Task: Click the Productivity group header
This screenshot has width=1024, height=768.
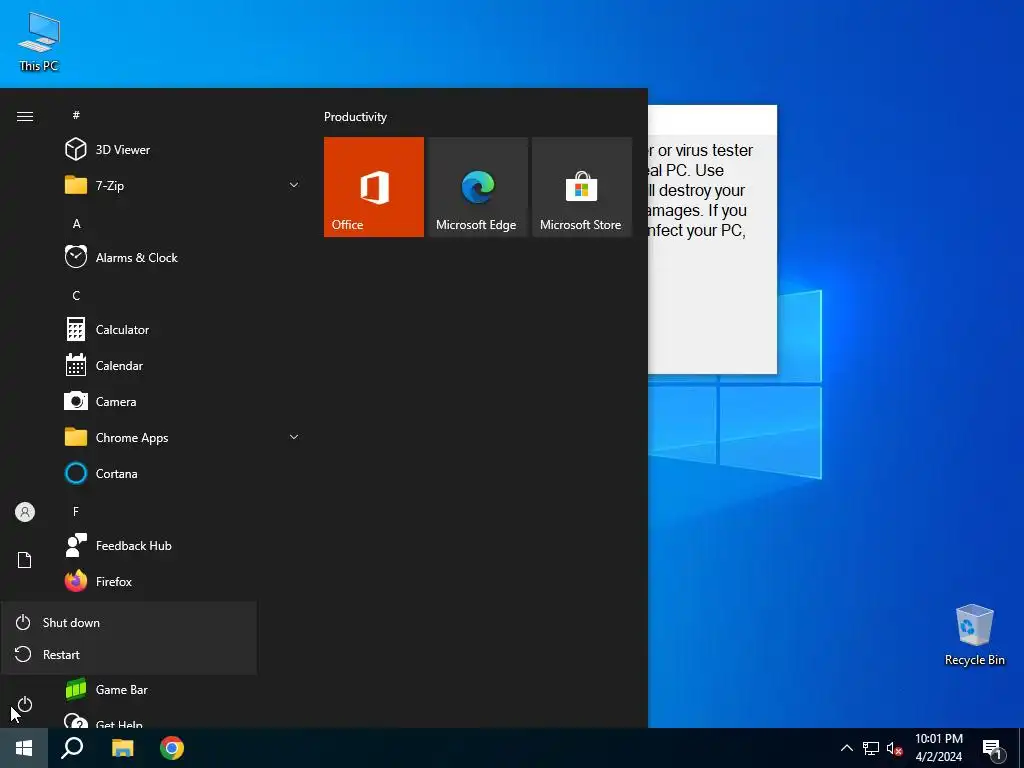Action: (355, 117)
